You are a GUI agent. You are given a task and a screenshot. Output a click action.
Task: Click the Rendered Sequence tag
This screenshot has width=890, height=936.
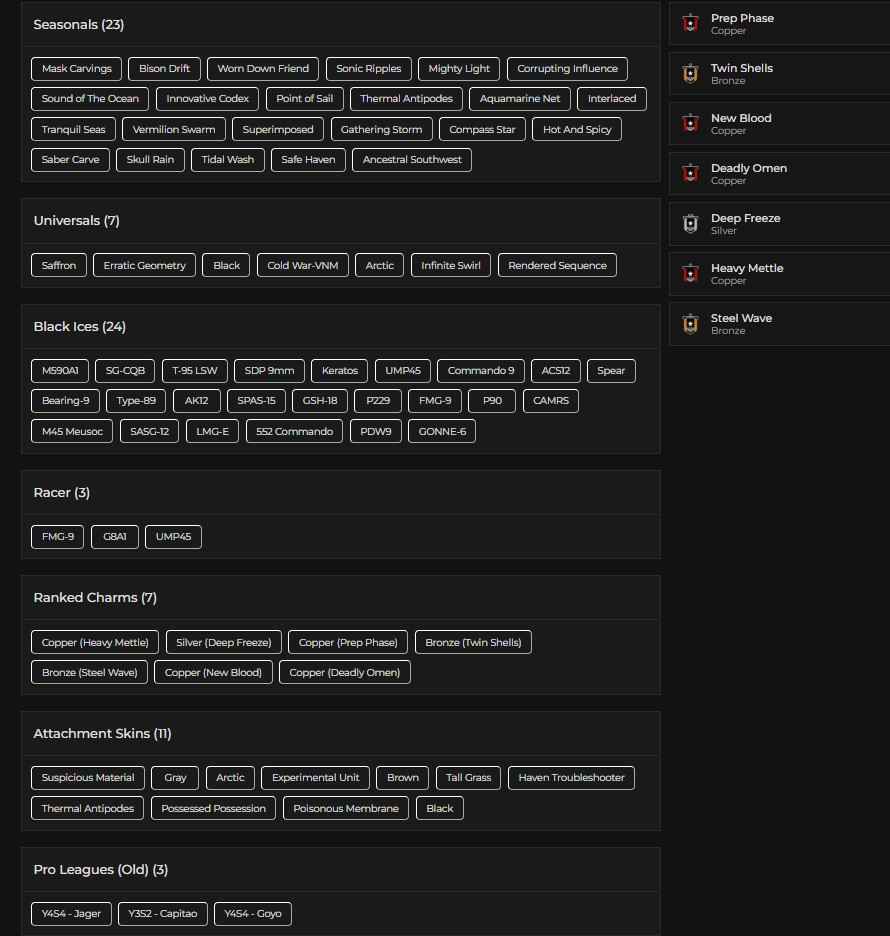pos(557,265)
